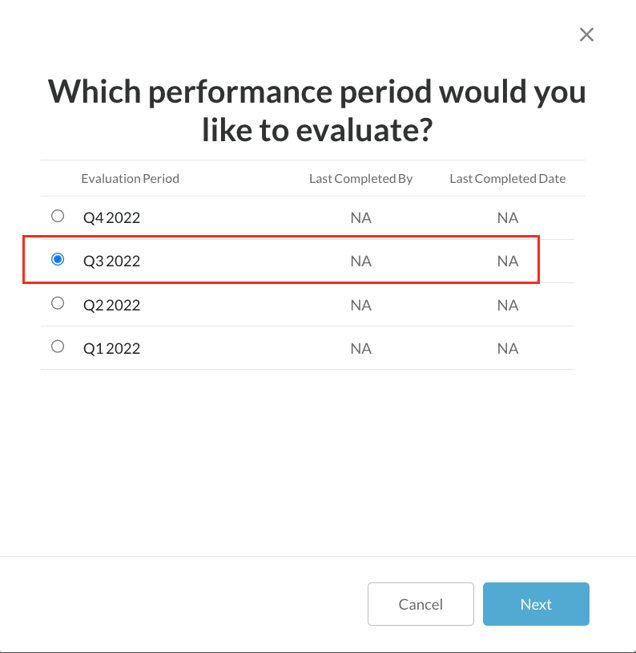Click Next to continue

tap(536, 604)
